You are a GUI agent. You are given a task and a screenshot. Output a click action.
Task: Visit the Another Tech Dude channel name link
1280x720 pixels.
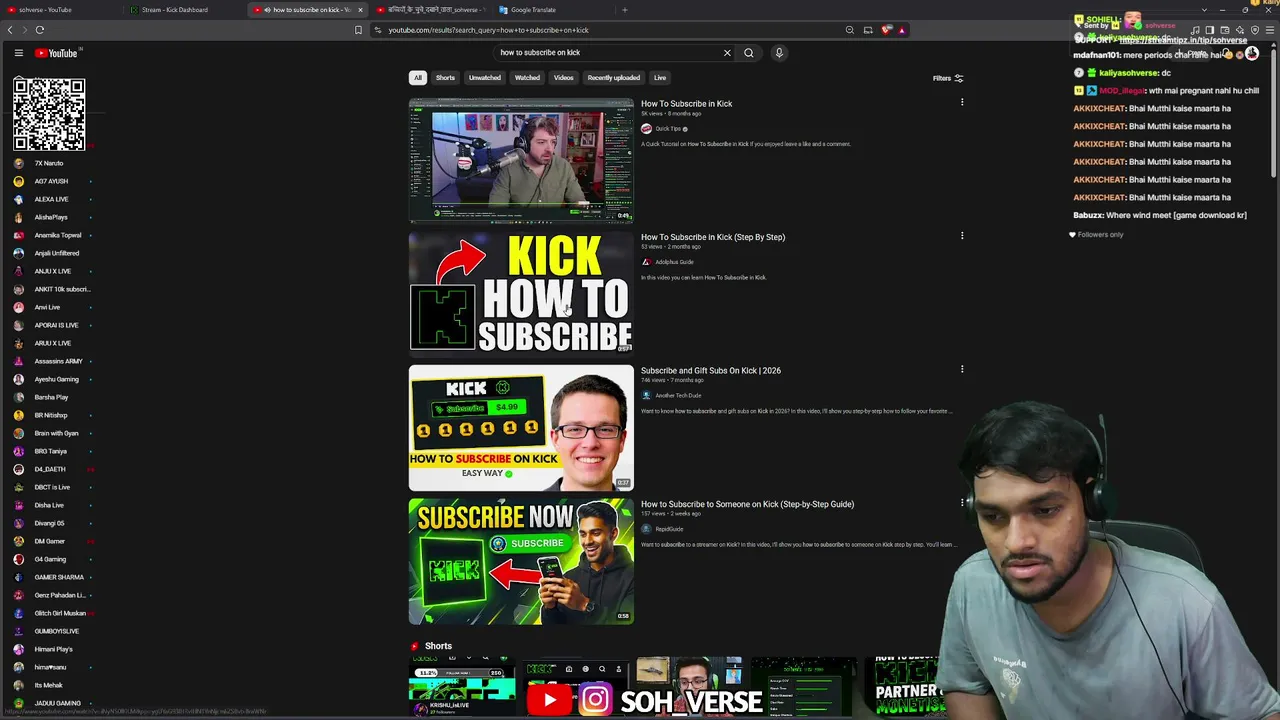click(678, 396)
